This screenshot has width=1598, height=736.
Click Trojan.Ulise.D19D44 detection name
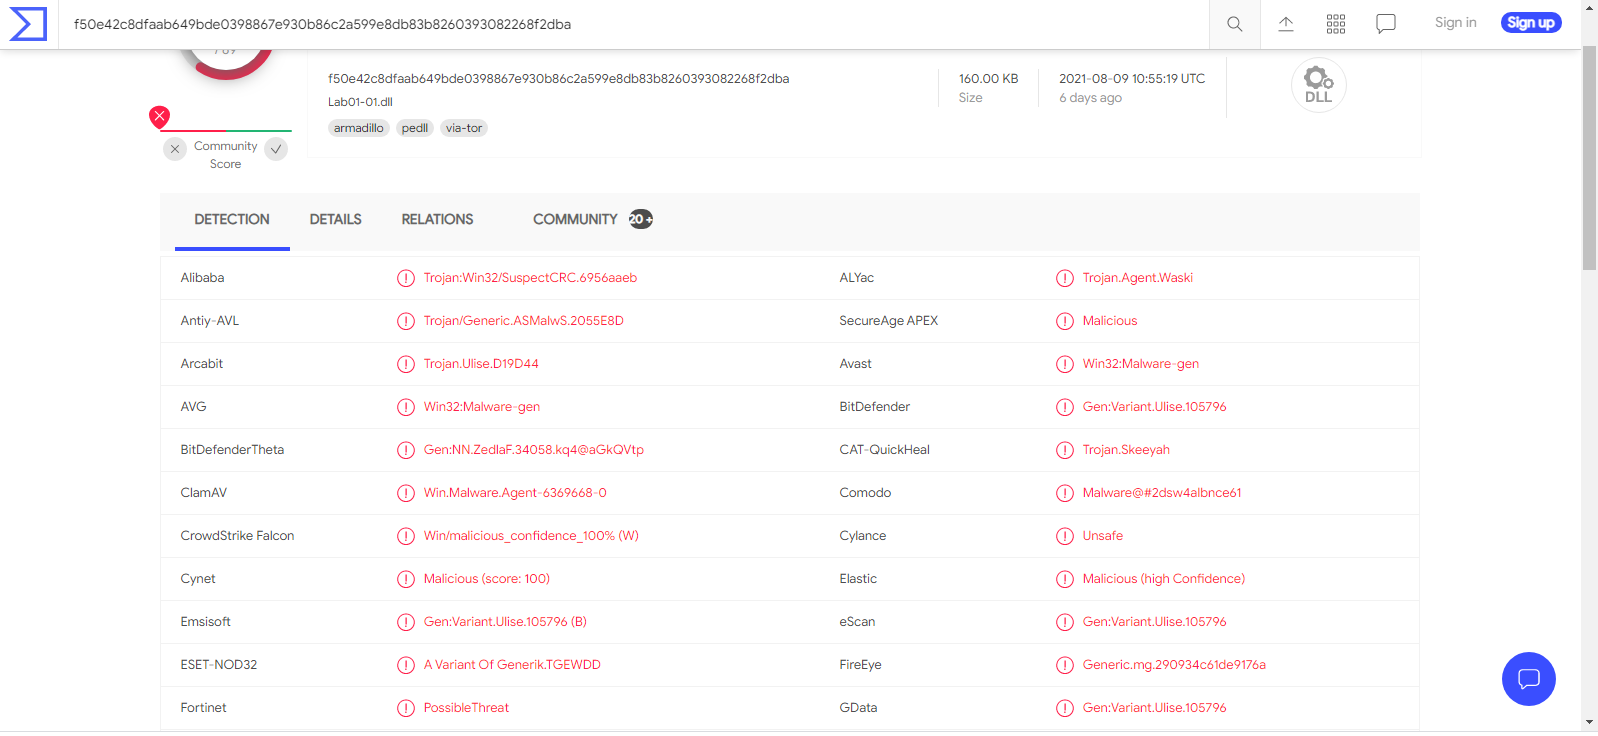click(x=481, y=364)
